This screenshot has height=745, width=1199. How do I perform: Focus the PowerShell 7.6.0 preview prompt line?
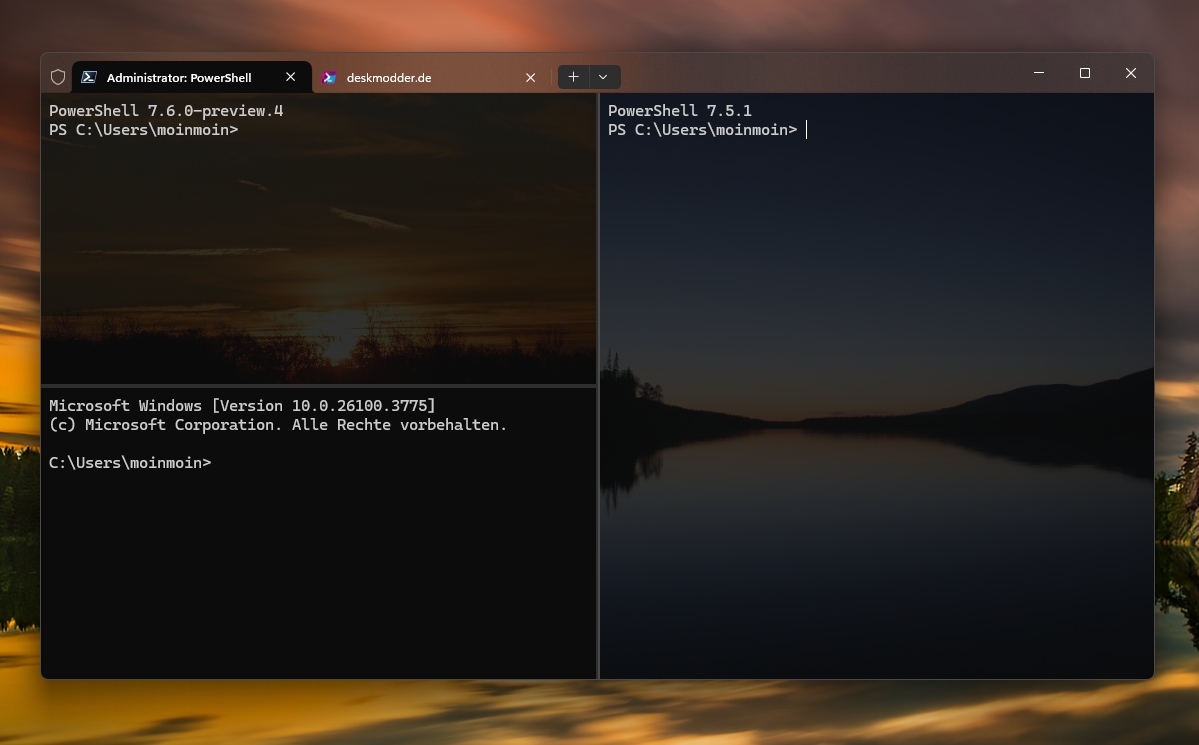pyautogui.click(x=144, y=130)
